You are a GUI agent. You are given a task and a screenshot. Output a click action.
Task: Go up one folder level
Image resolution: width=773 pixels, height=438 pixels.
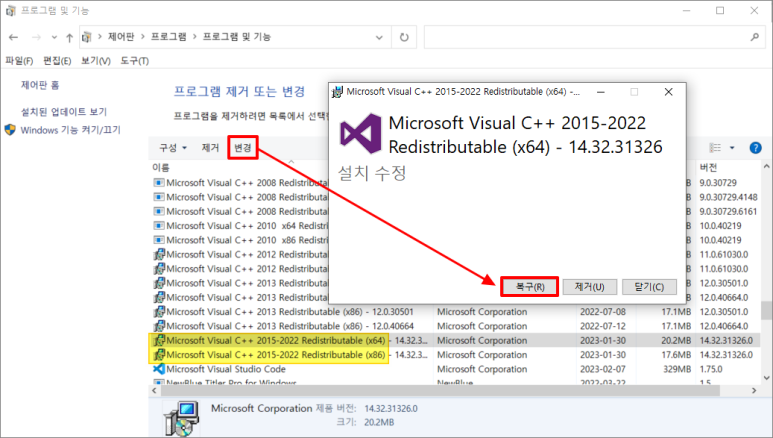click(70, 37)
